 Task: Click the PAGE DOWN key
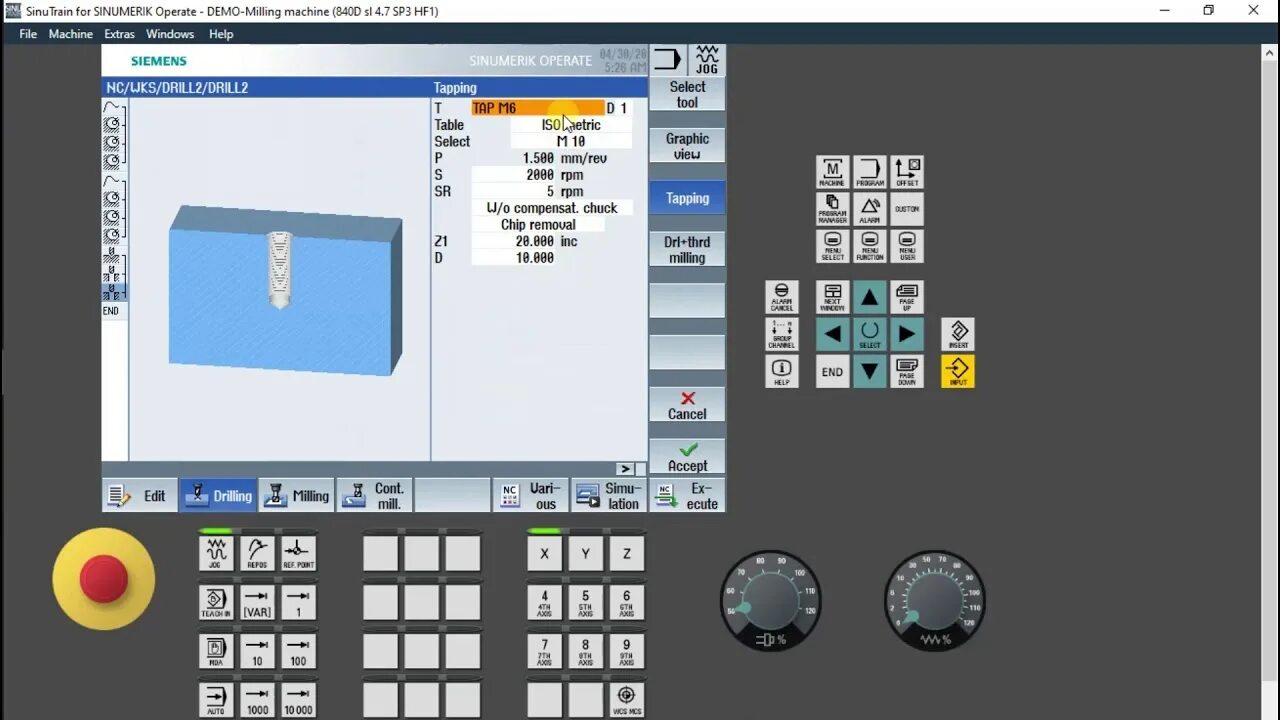[x=907, y=371]
